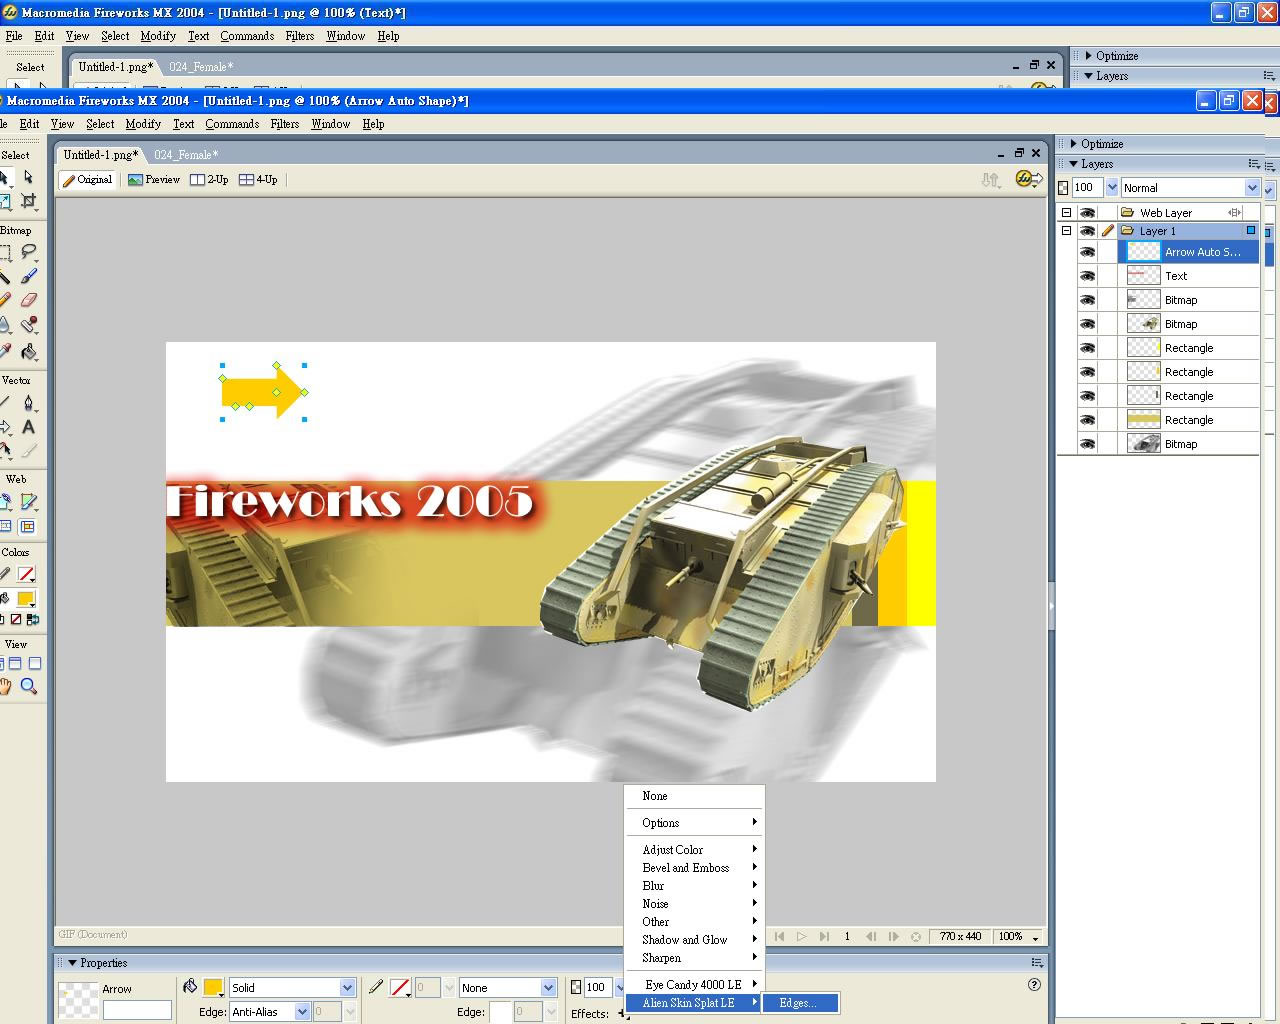Select the Eraser tool
The width and height of the screenshot is (1280, 1024).
pos(28,300)
